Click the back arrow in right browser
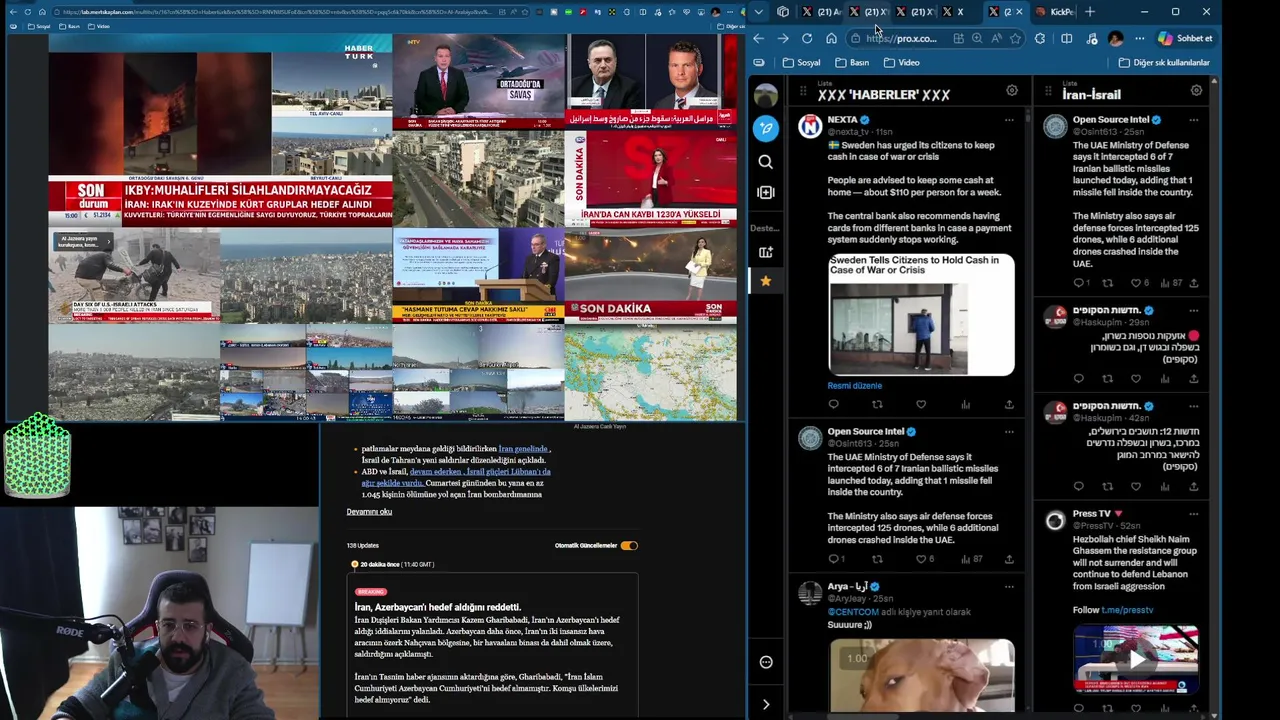The width and height of the screenshot is (1280, 720). coord(759,38)
